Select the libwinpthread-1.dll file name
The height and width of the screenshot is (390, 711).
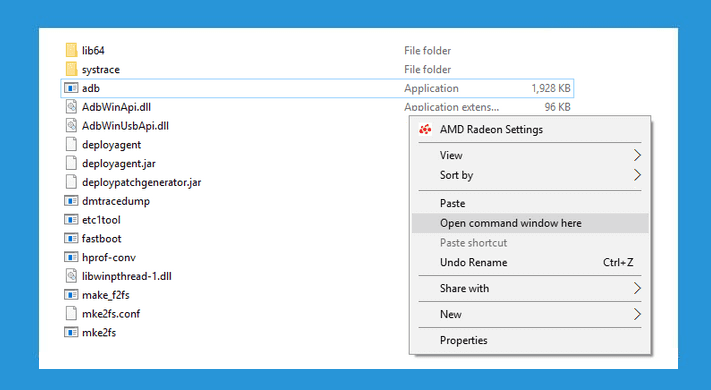tap(127, 277)
